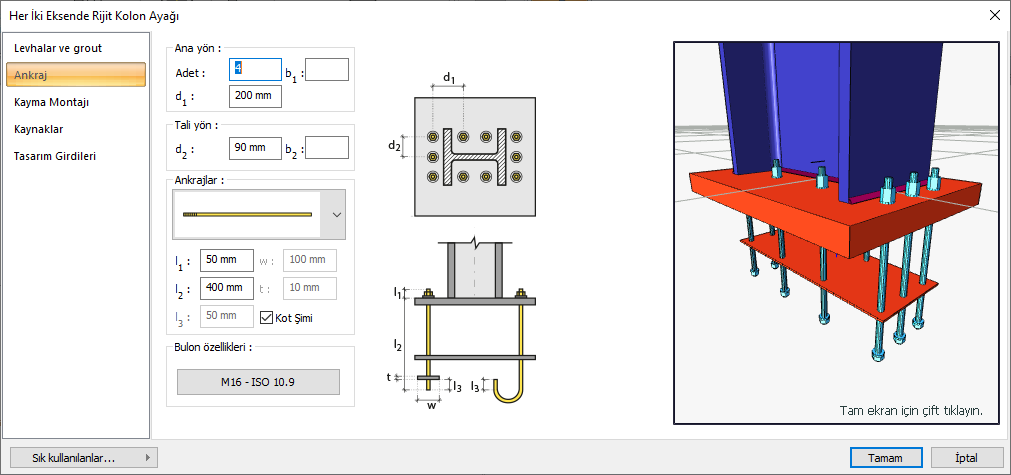This screenshot has height=475, width=1011.
Task: Open the anchor type dropdown arrow
Action: pos(337,215)
